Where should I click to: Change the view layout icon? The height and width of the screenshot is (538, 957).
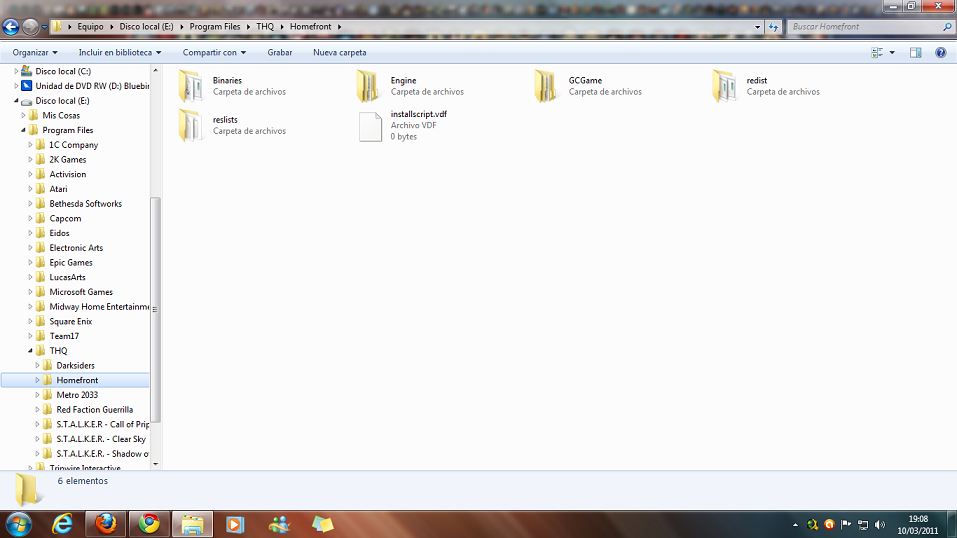877,53
